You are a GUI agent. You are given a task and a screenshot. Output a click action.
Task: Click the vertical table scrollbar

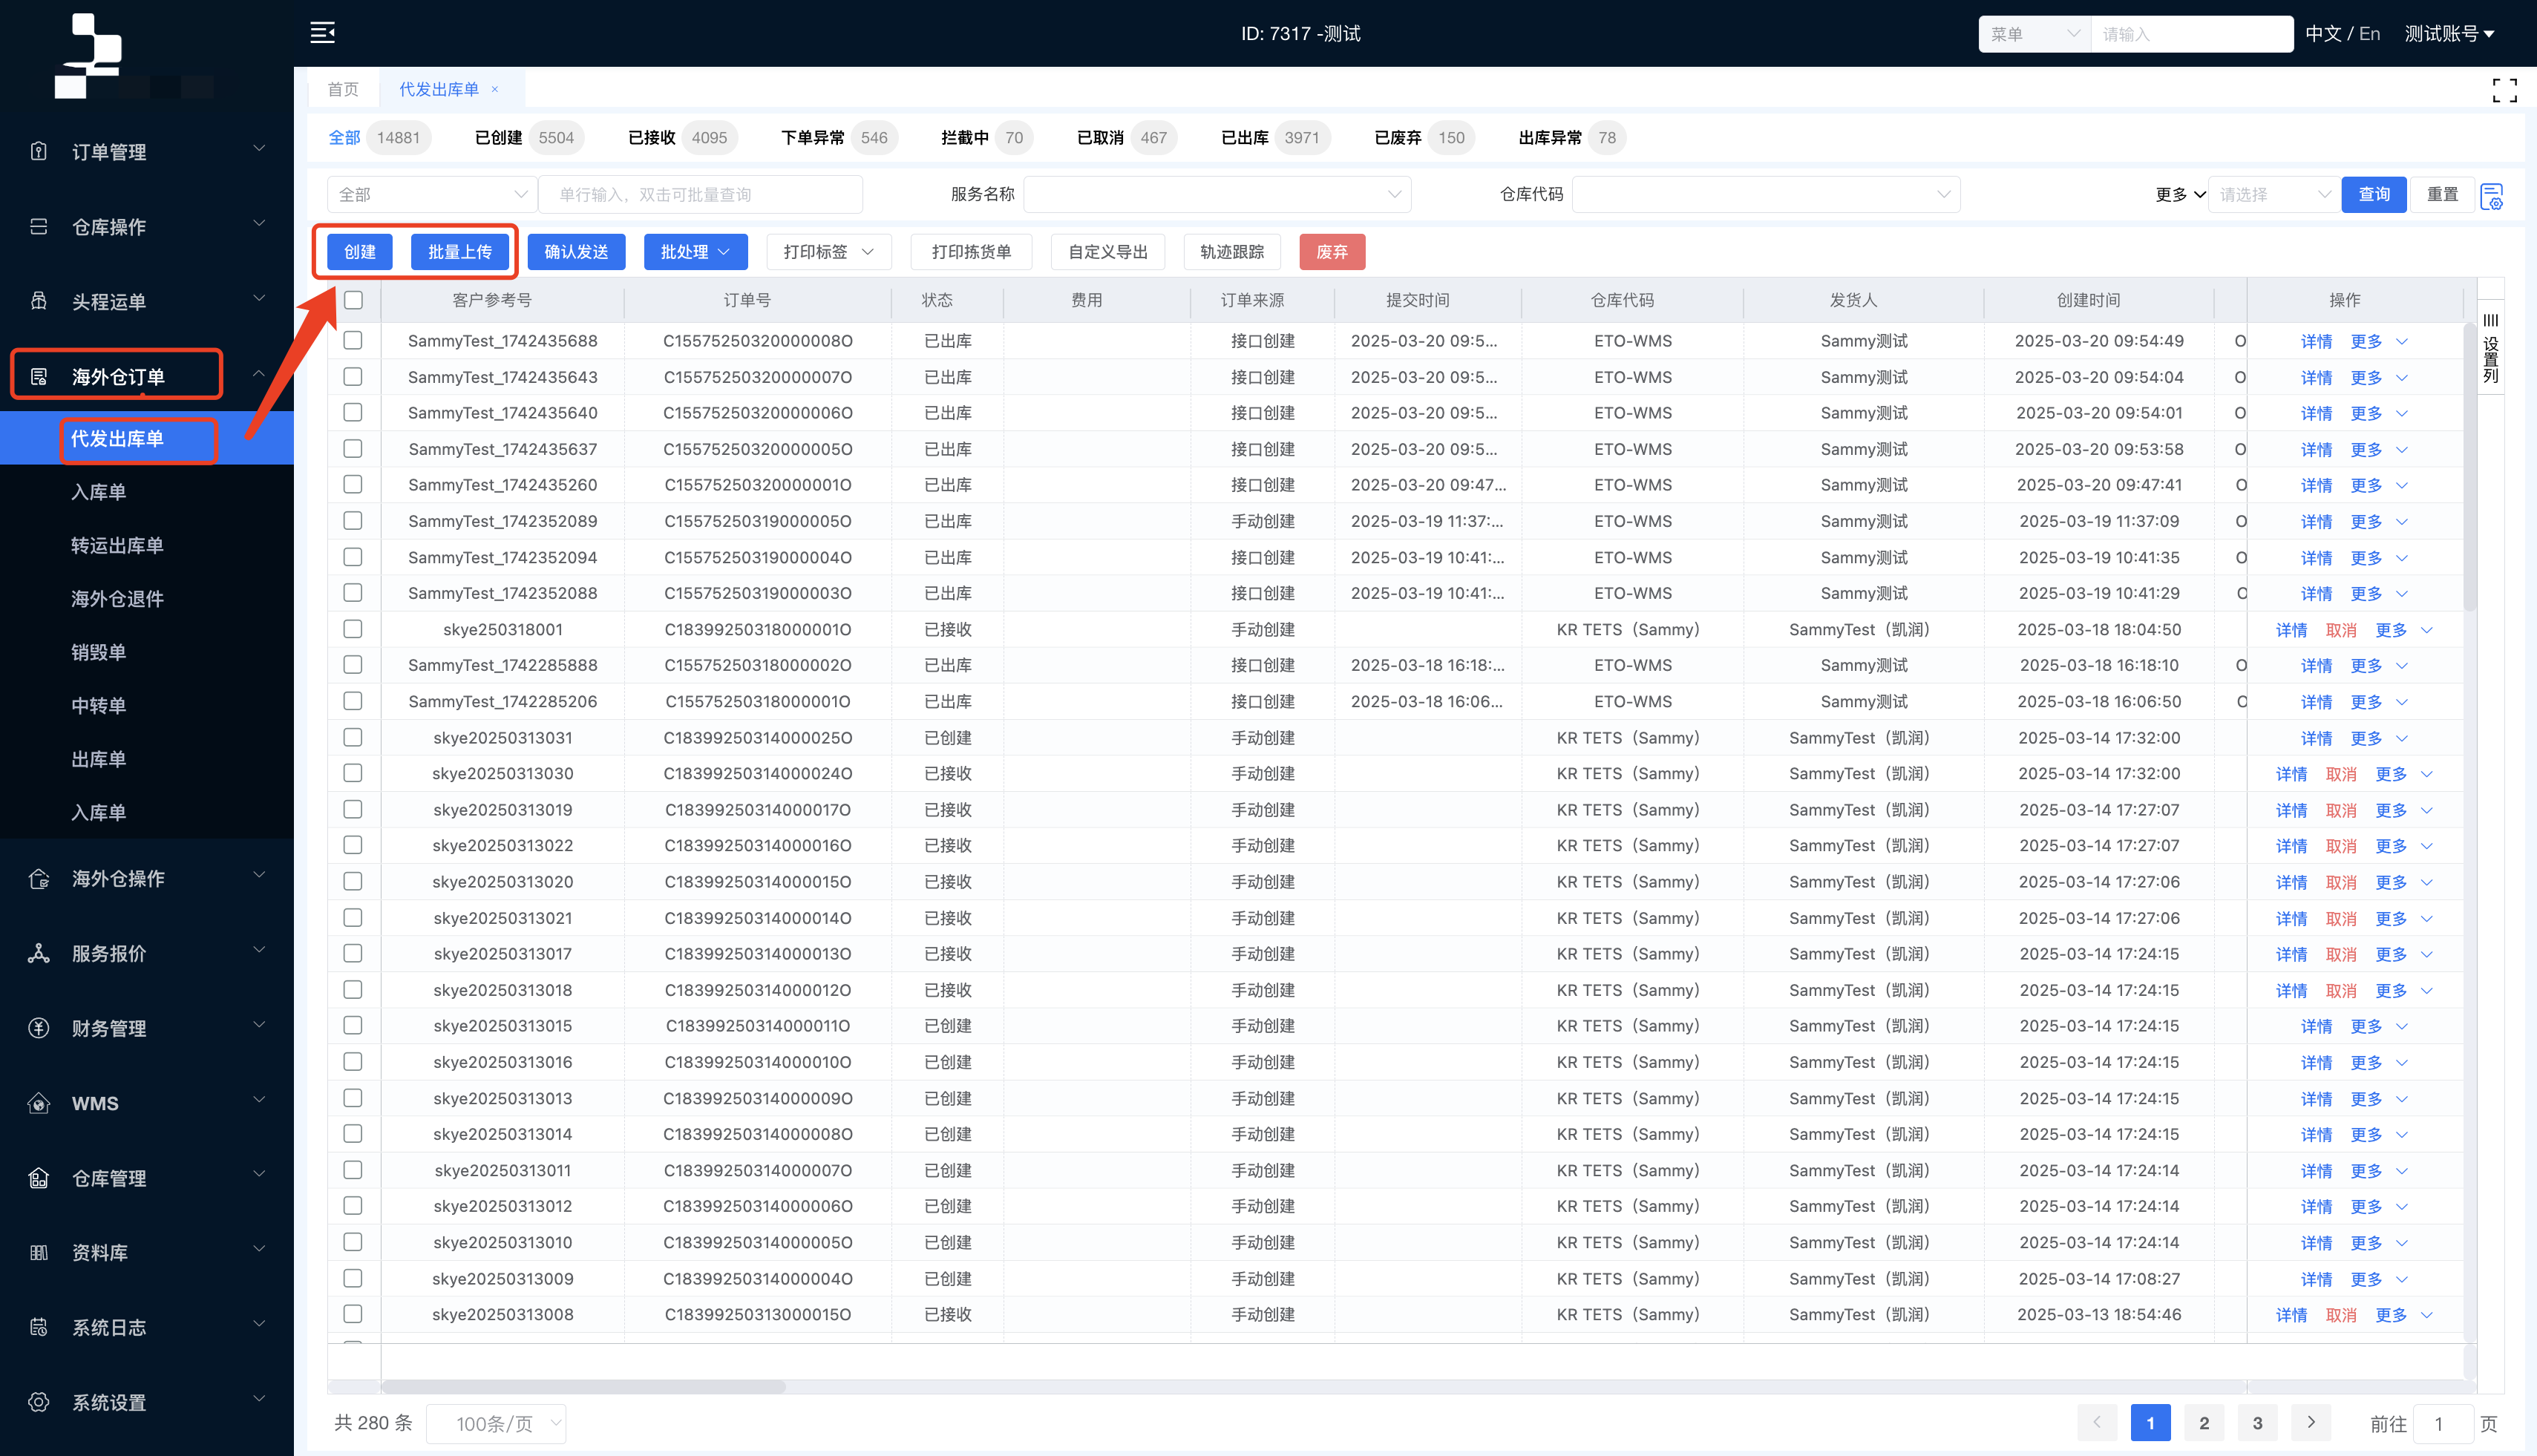(2470, 465)
